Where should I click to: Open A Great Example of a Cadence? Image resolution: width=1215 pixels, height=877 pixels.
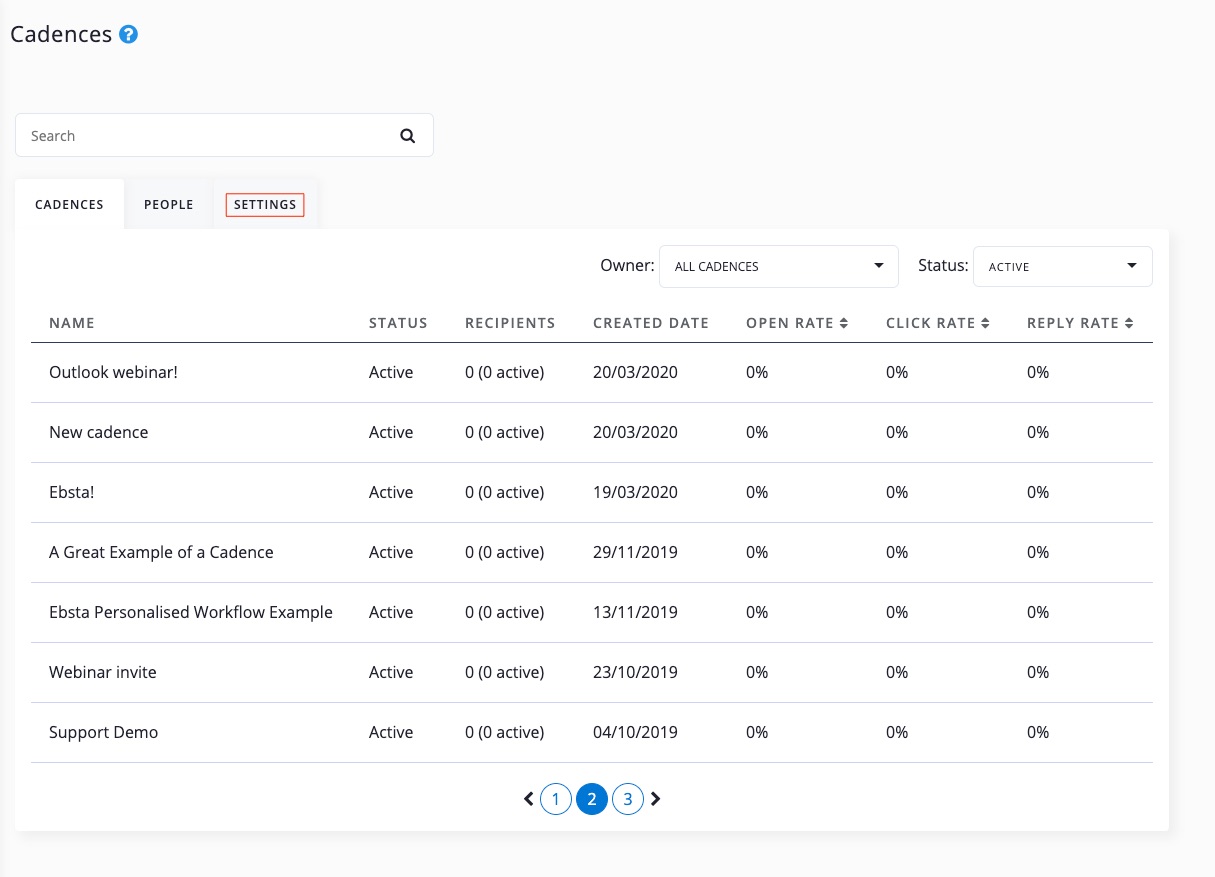(x=161, y=552)
